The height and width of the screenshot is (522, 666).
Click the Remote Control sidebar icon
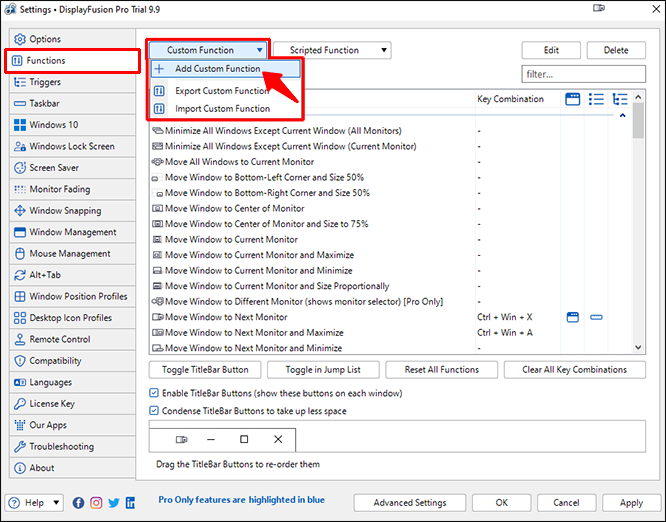coord(20,339)
